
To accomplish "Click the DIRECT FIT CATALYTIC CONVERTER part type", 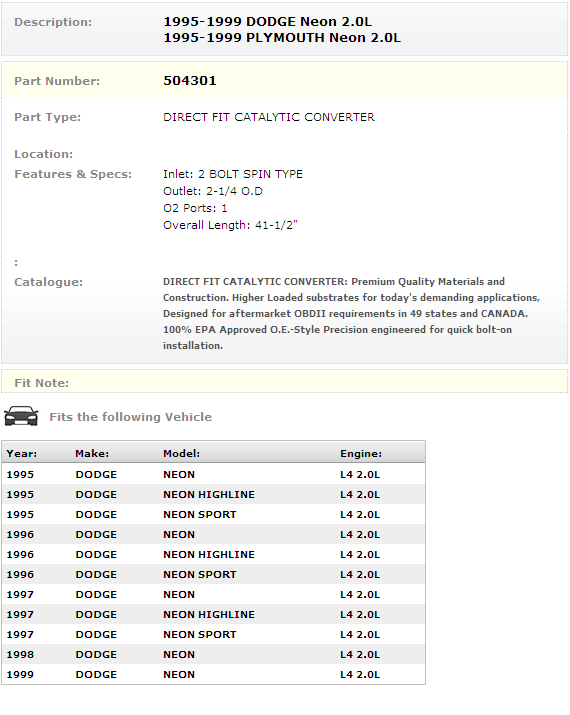I will click(x=269, y=117).
